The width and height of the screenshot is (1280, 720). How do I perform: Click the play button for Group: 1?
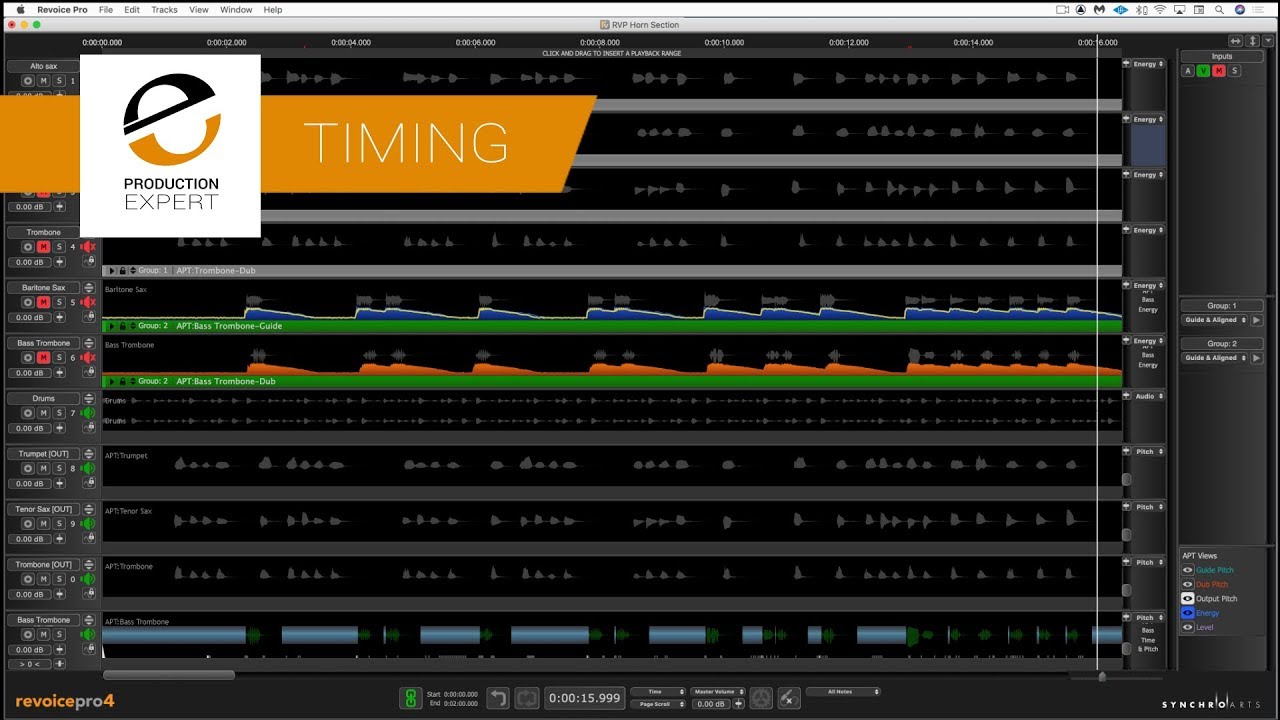tap(1257, 320)
